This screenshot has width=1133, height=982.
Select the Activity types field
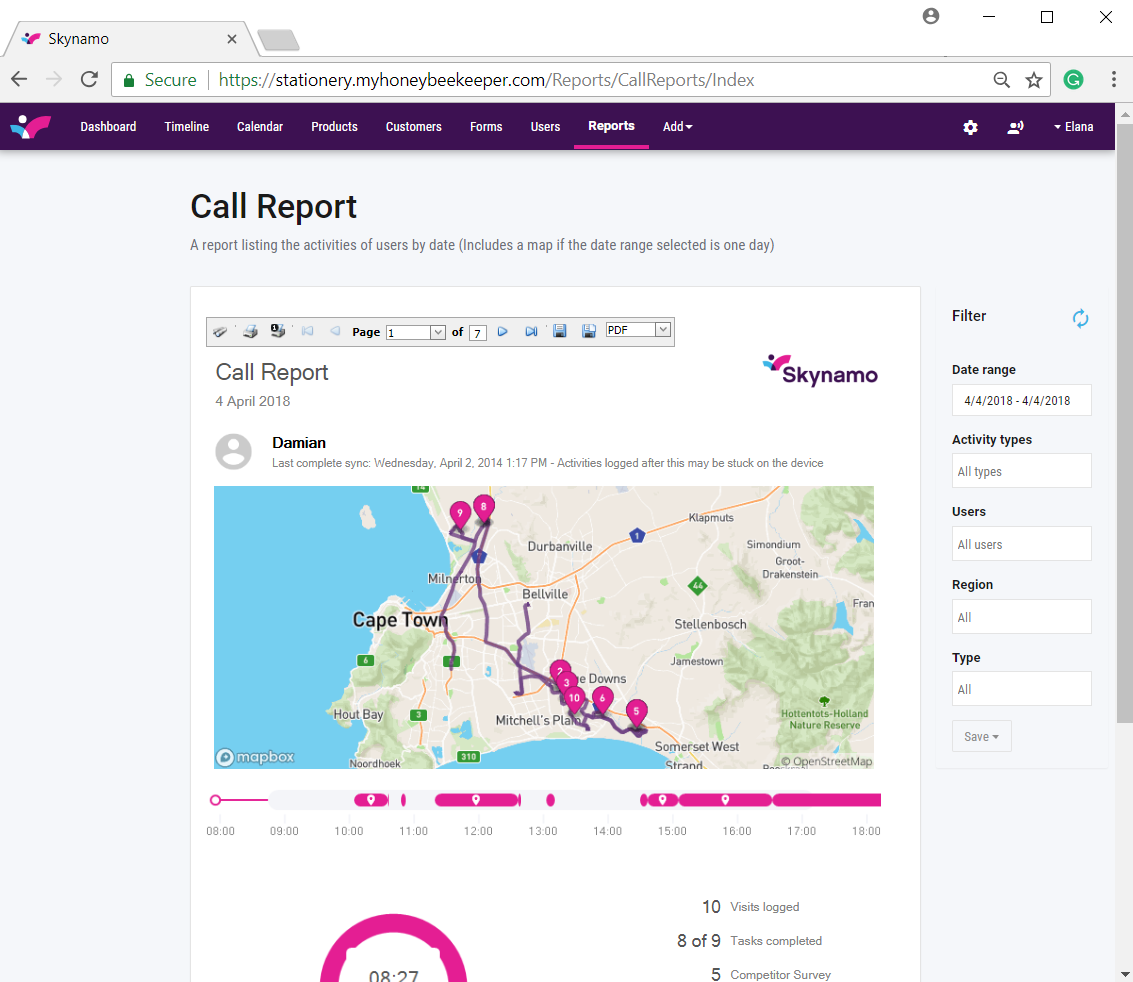tap(1021, 471)
